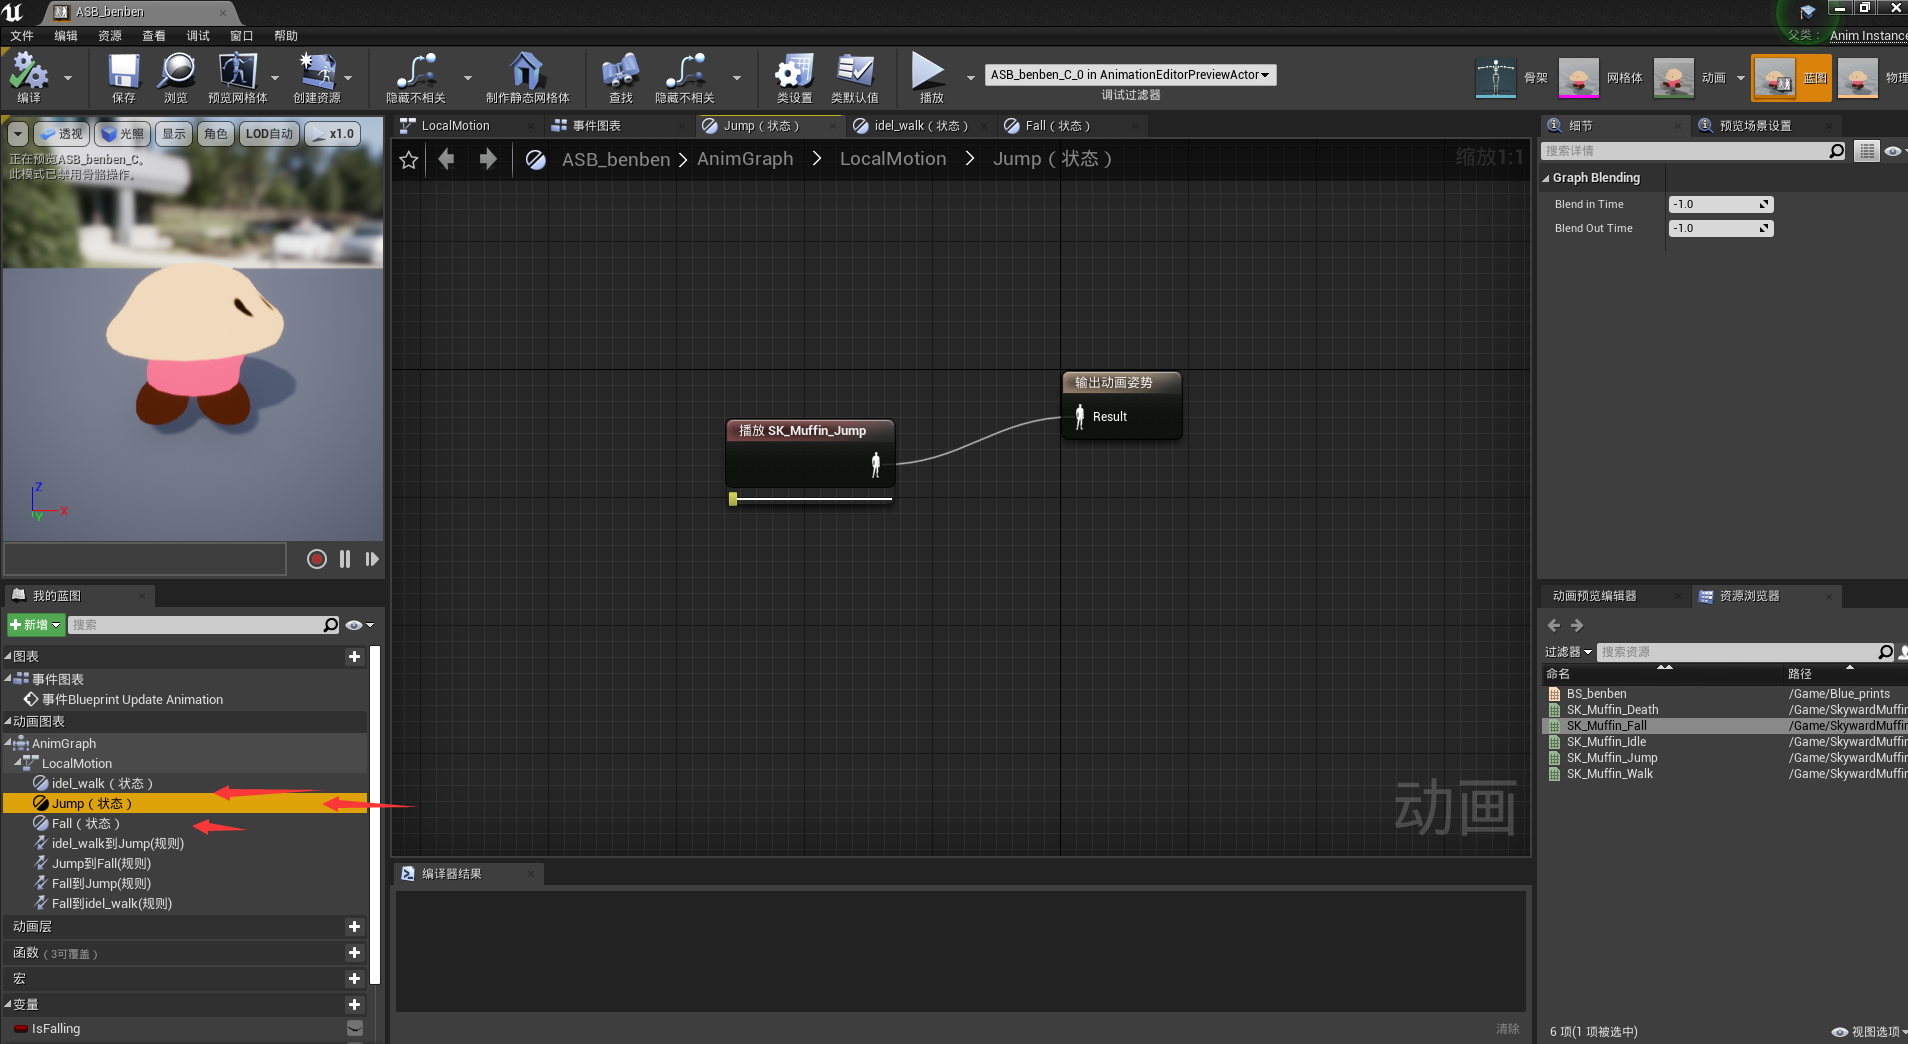Toggle the eye visibility options in My Blueprint
Image resolution: width=1908 pixels, height=1044 pixels.
tap(355, 625)
